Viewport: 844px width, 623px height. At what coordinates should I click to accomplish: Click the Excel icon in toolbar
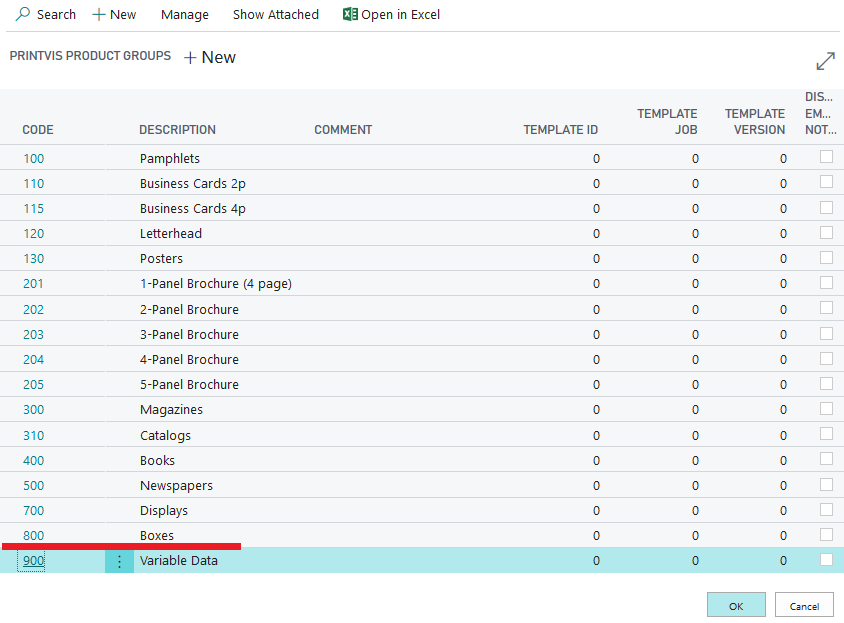point(350,15)
